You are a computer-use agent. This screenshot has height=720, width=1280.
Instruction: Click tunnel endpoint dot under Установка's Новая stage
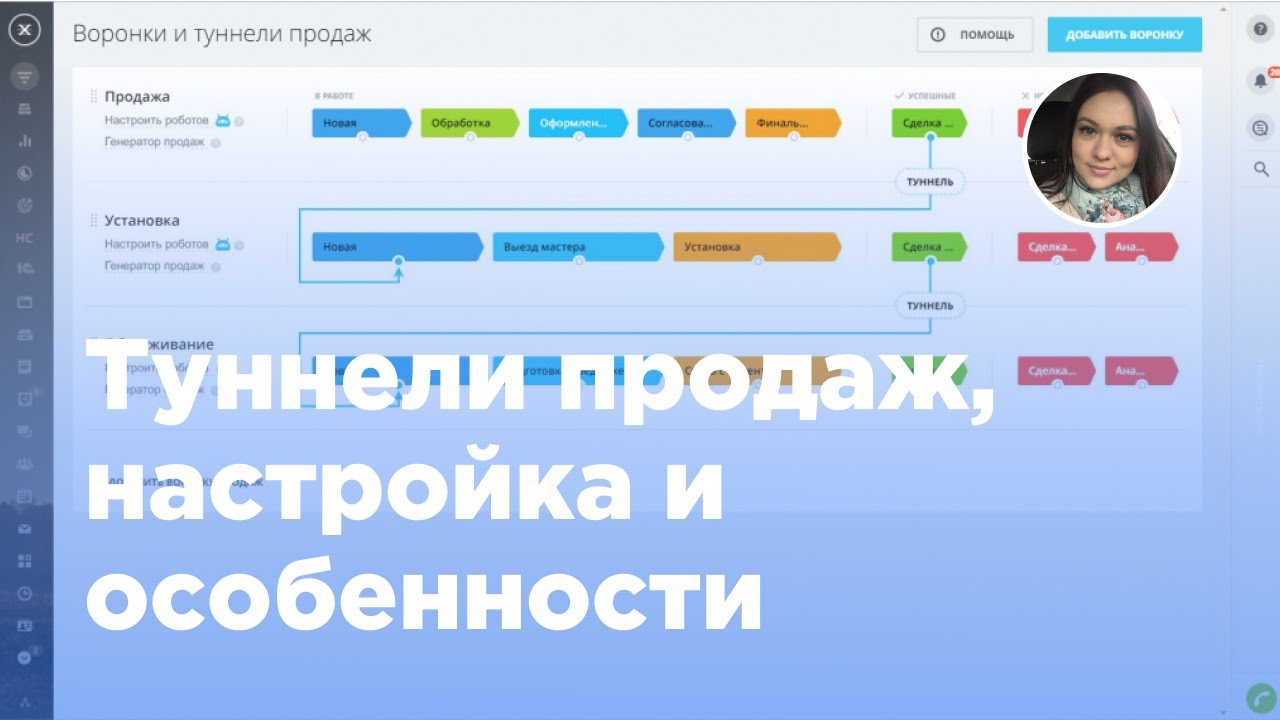coord(398,261)
